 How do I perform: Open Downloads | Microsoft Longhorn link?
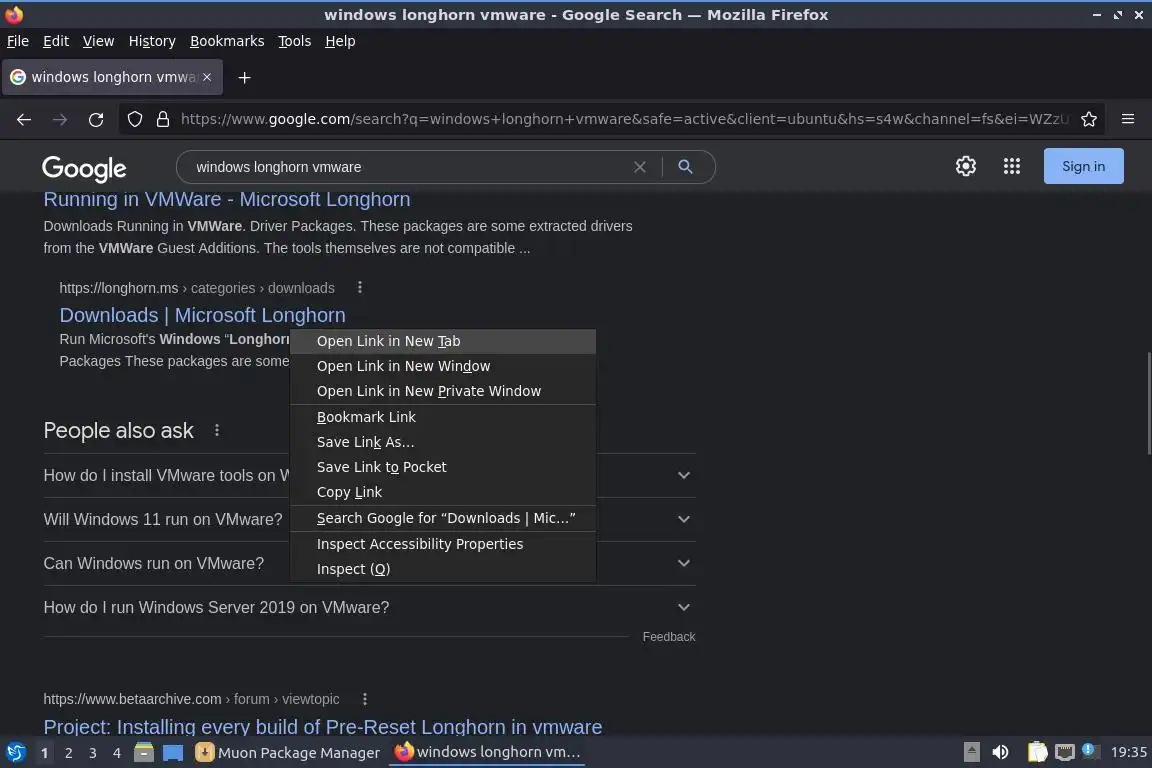click(202, 315)
